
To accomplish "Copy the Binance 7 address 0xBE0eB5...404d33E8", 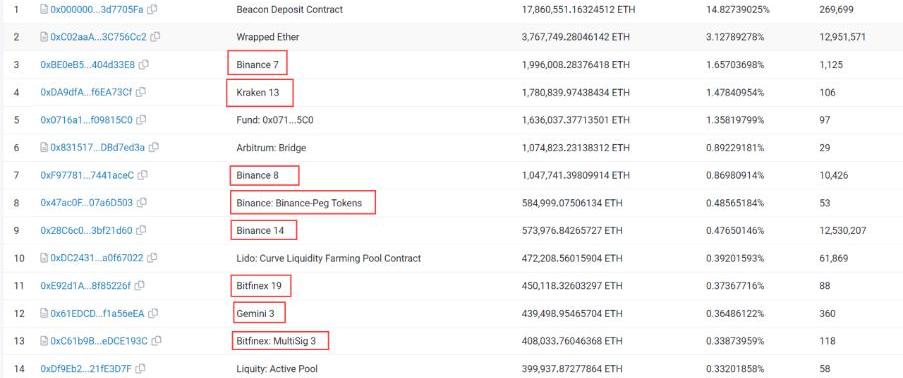I will (x=143, y=65).
